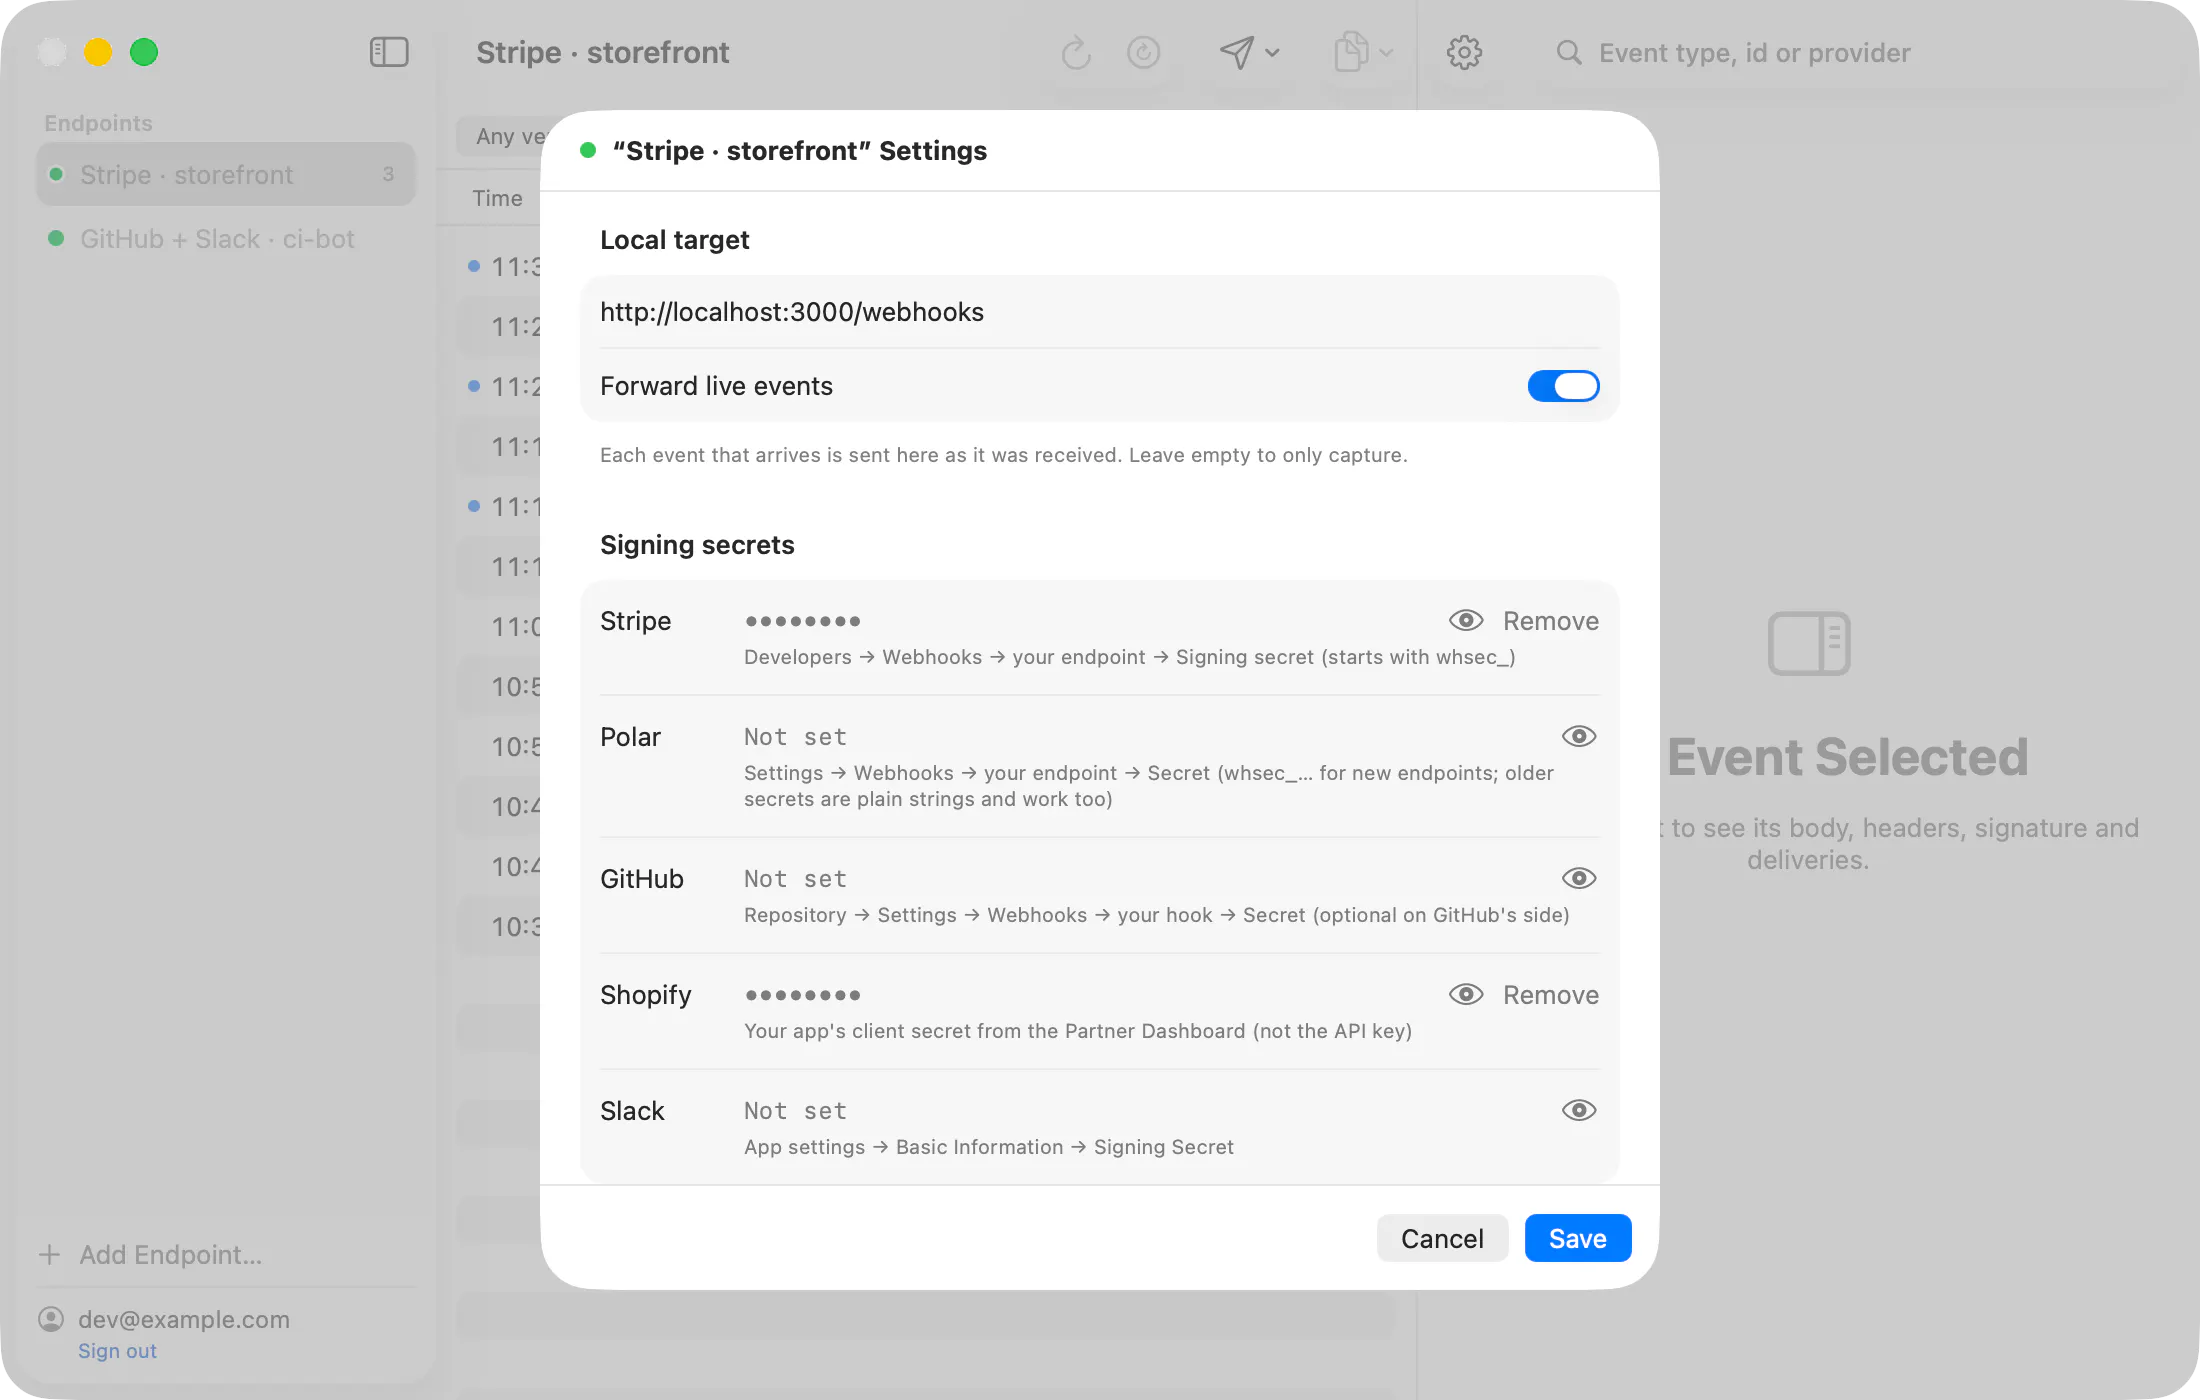Click the Polar Not set field
The image size is (2200, 1400).
[x=1146, y=737]
